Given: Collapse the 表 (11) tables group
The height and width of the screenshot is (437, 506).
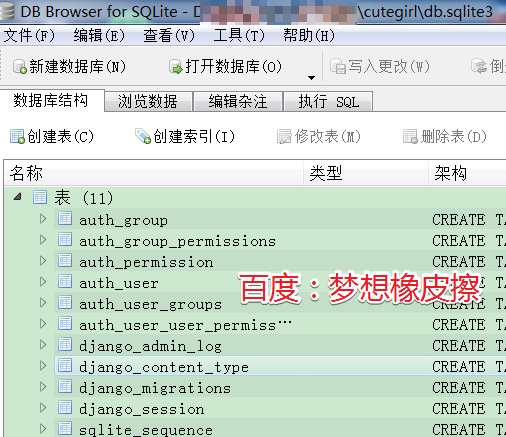Looking at the screenshot, I should click(17, 197).
